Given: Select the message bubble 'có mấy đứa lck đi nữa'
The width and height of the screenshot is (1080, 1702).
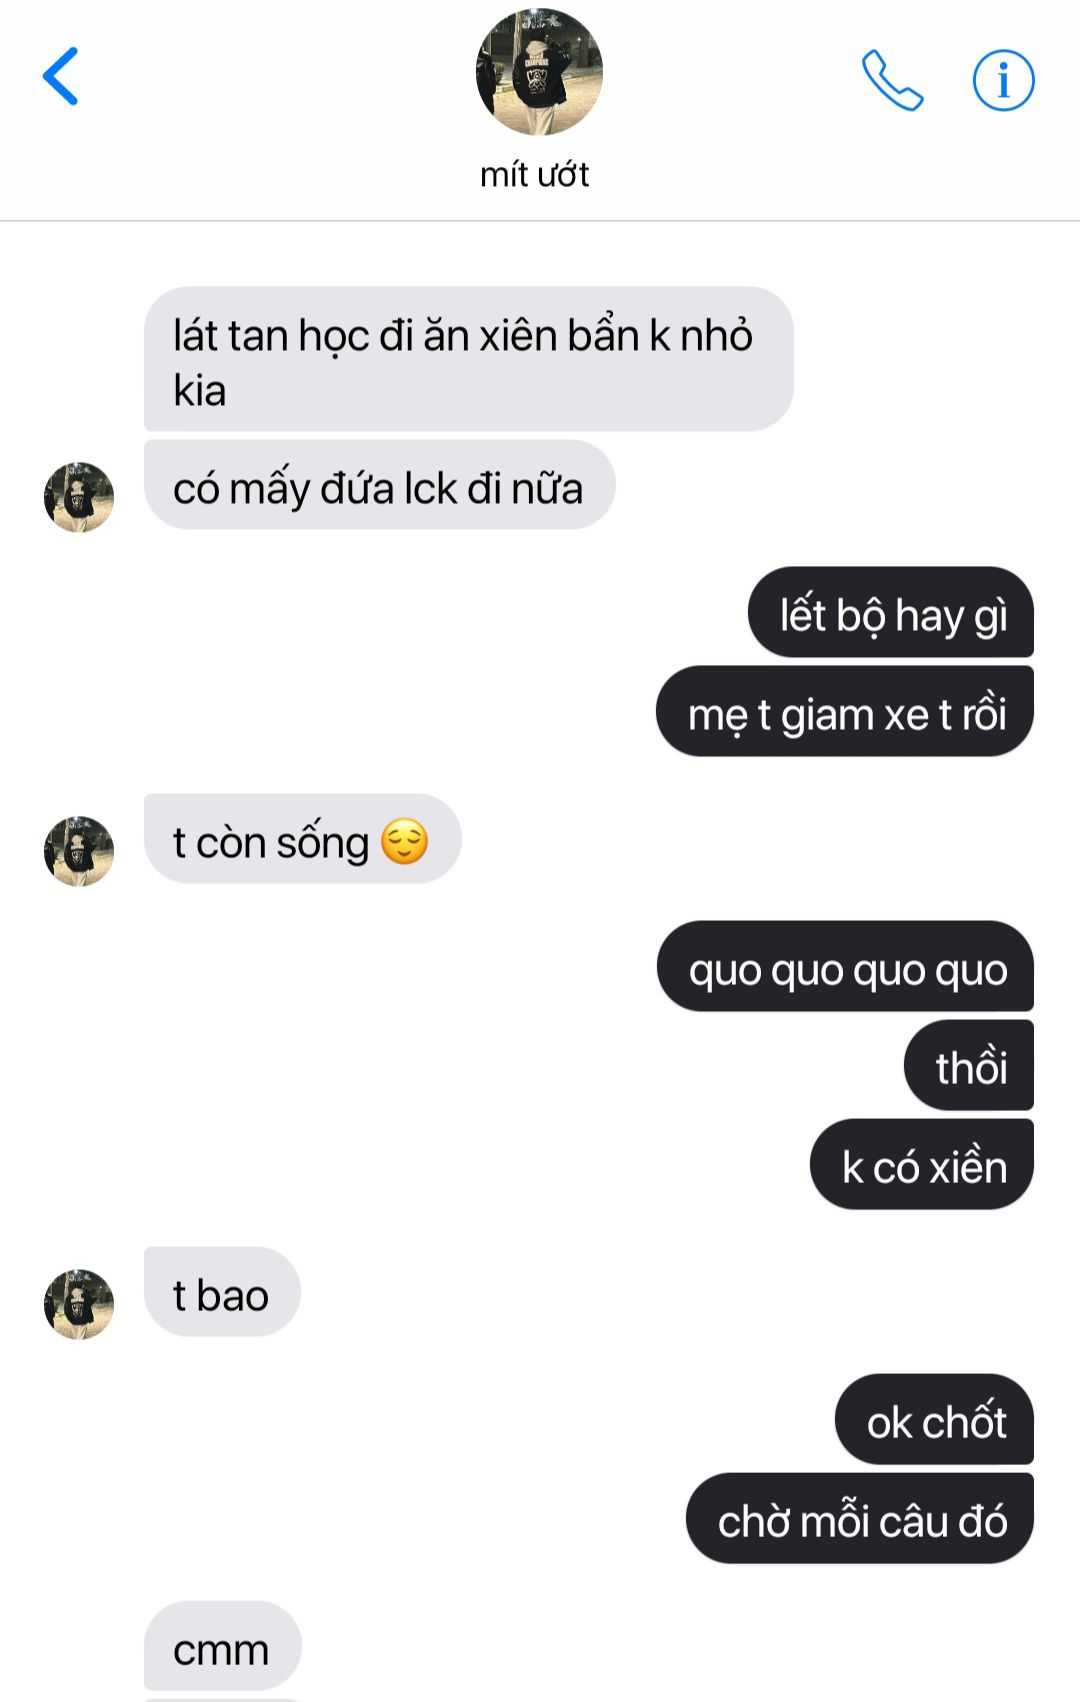Looking at the screenshot, I should (x=379, y=485).
